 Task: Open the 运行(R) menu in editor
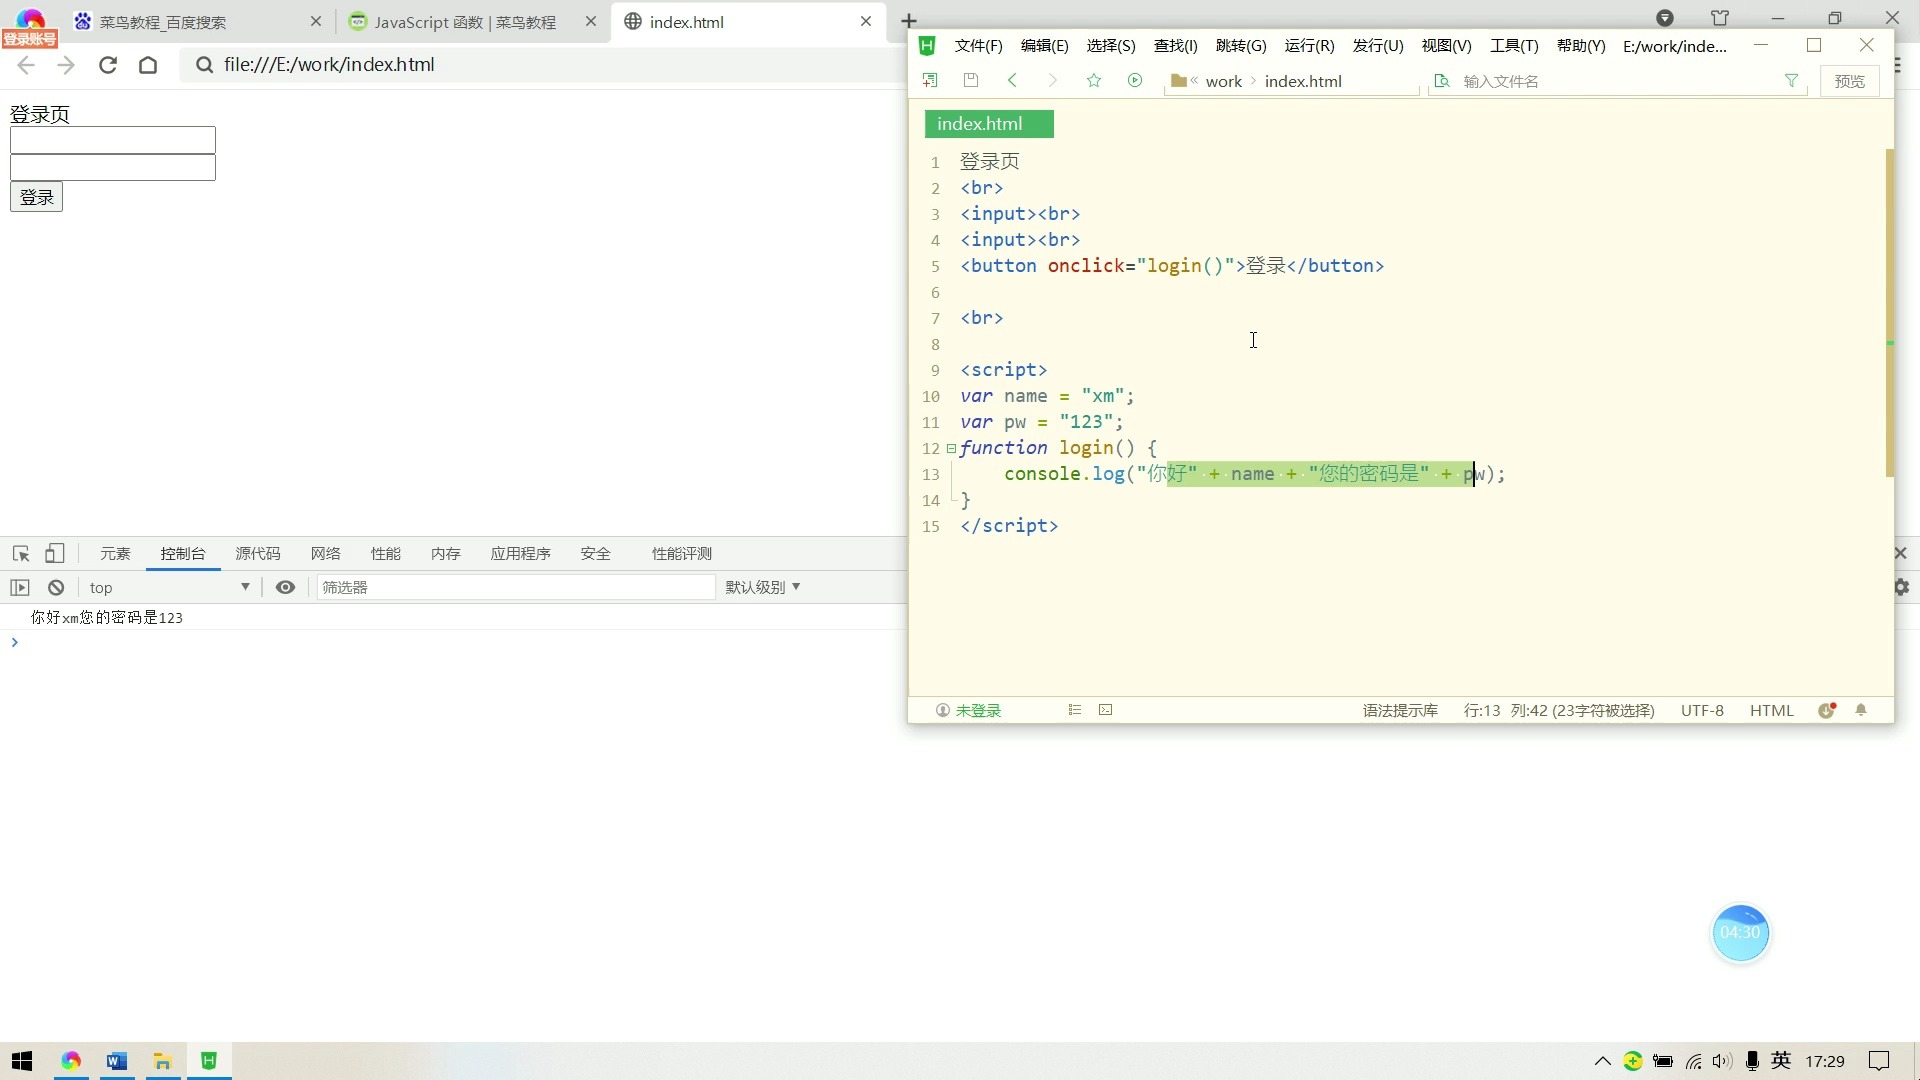[1309, 46]
